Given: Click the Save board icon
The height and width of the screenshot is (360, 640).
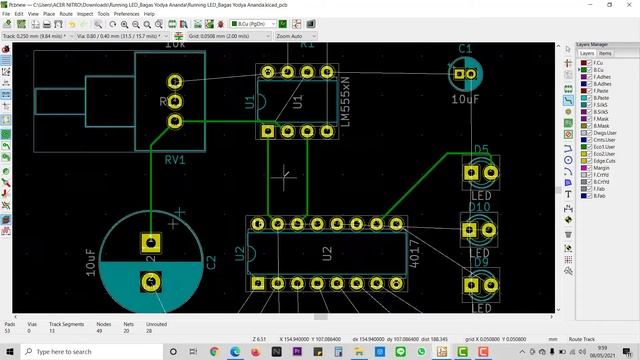Looking at the screenshot, I should 7,24.
